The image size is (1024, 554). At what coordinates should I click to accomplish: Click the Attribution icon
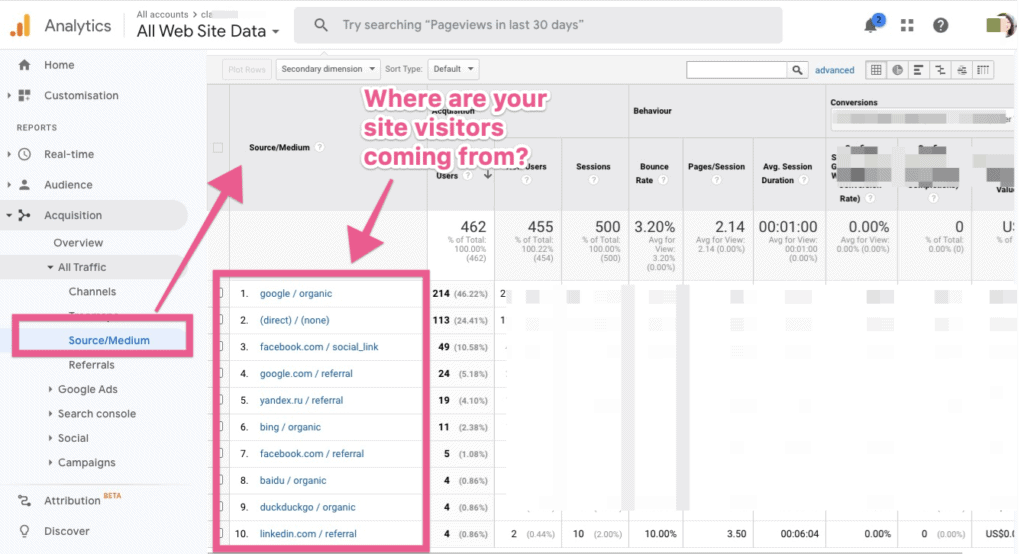click(x=25, y=500)
